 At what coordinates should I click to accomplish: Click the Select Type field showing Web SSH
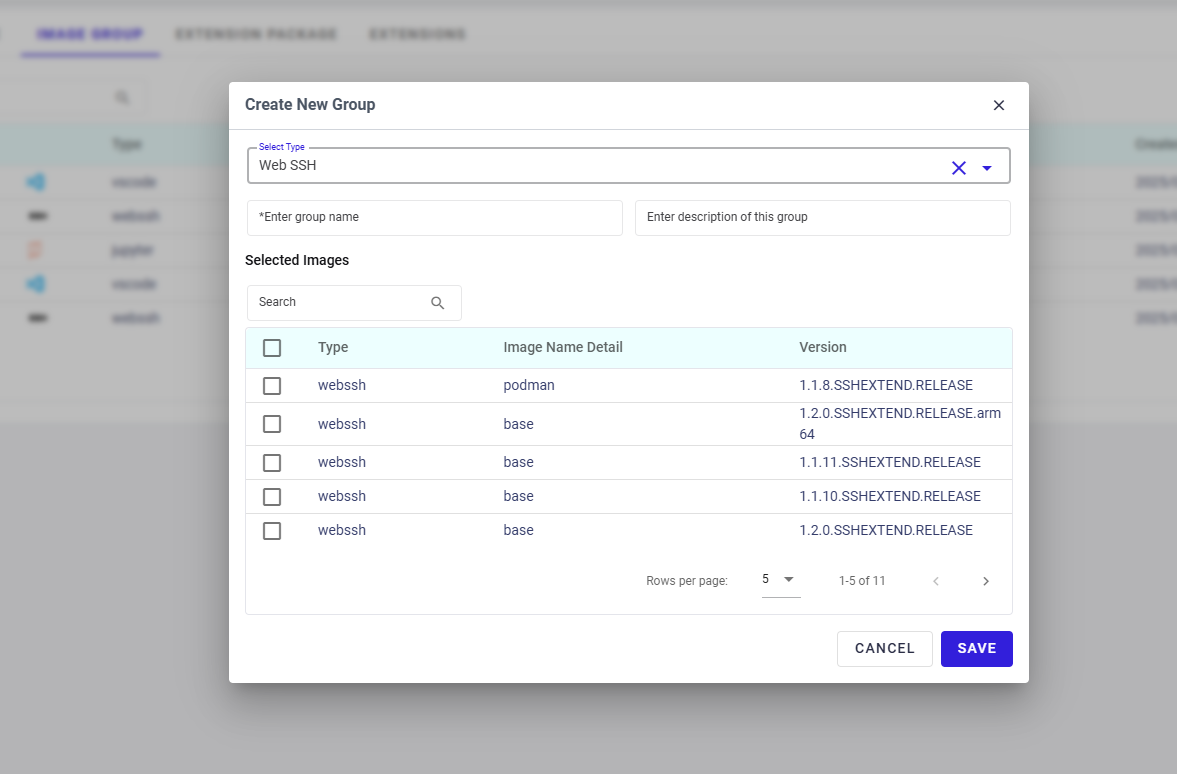(628, 166)
